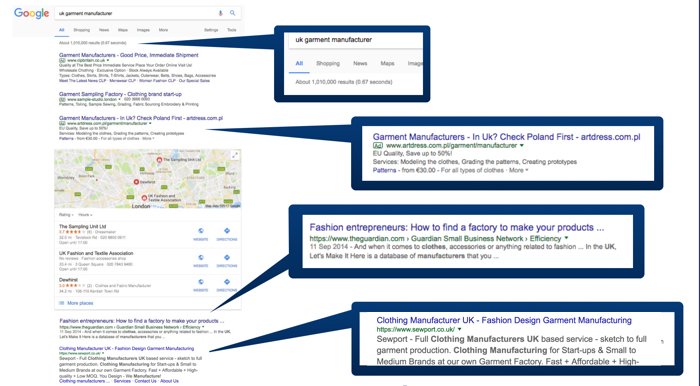Switch to the Maps tab

click(x=123, y=30)
